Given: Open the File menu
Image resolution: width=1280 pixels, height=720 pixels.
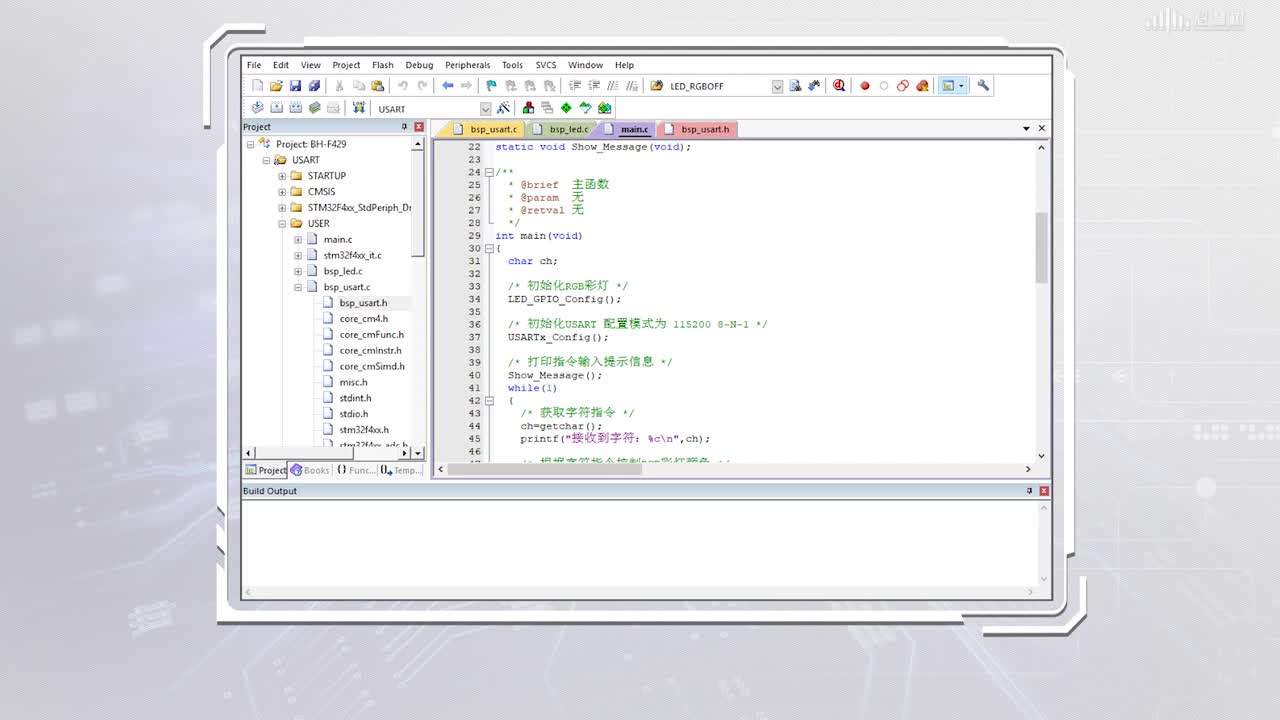Looking at the screenshot, I should 254,65.
